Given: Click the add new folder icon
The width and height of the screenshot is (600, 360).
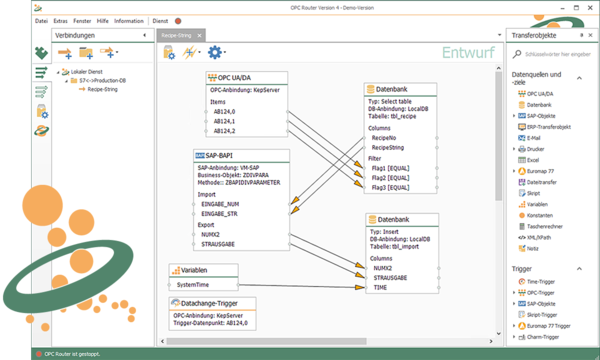Looking at the screenshot, I should pos(86,53).
